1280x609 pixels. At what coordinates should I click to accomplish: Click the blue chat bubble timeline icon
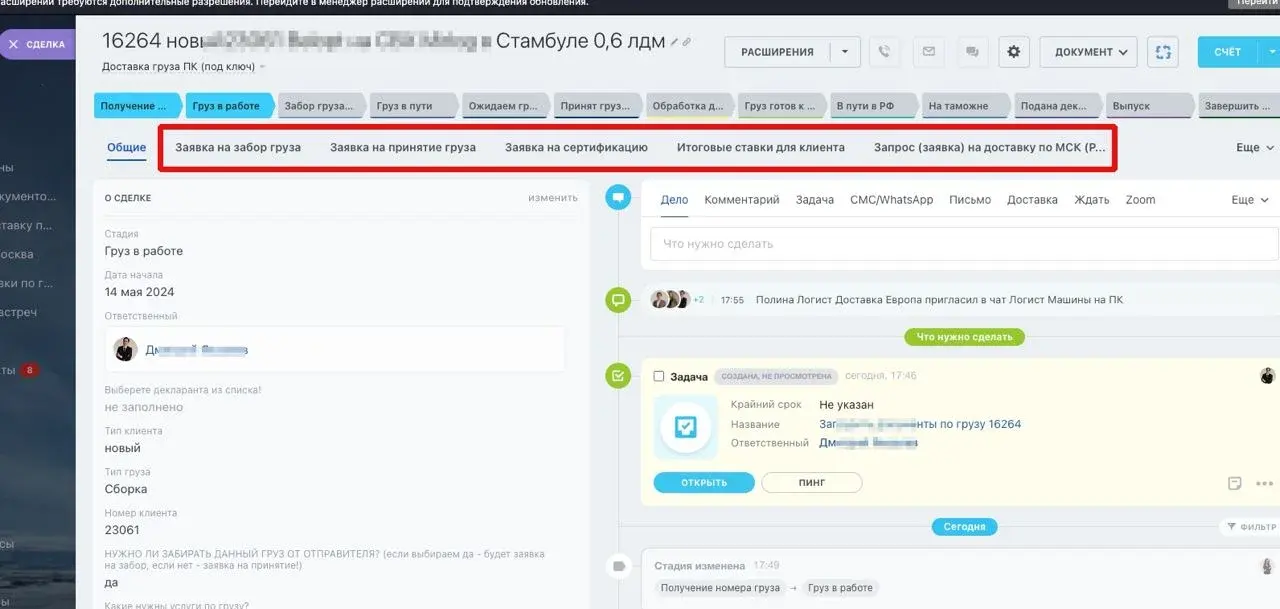[618, 198]
